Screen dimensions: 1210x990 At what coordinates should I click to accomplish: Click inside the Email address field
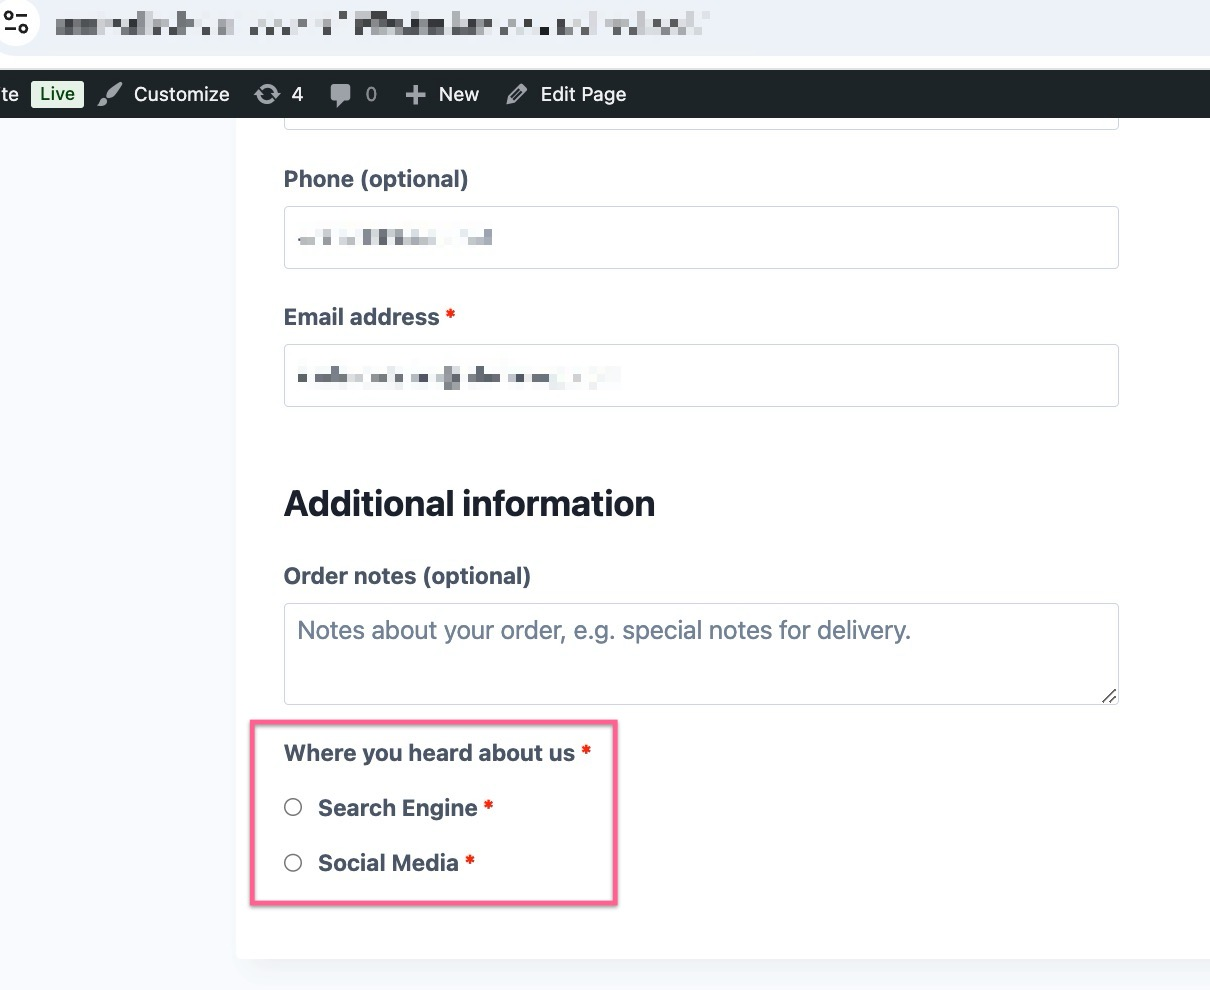tap(700, 375)
